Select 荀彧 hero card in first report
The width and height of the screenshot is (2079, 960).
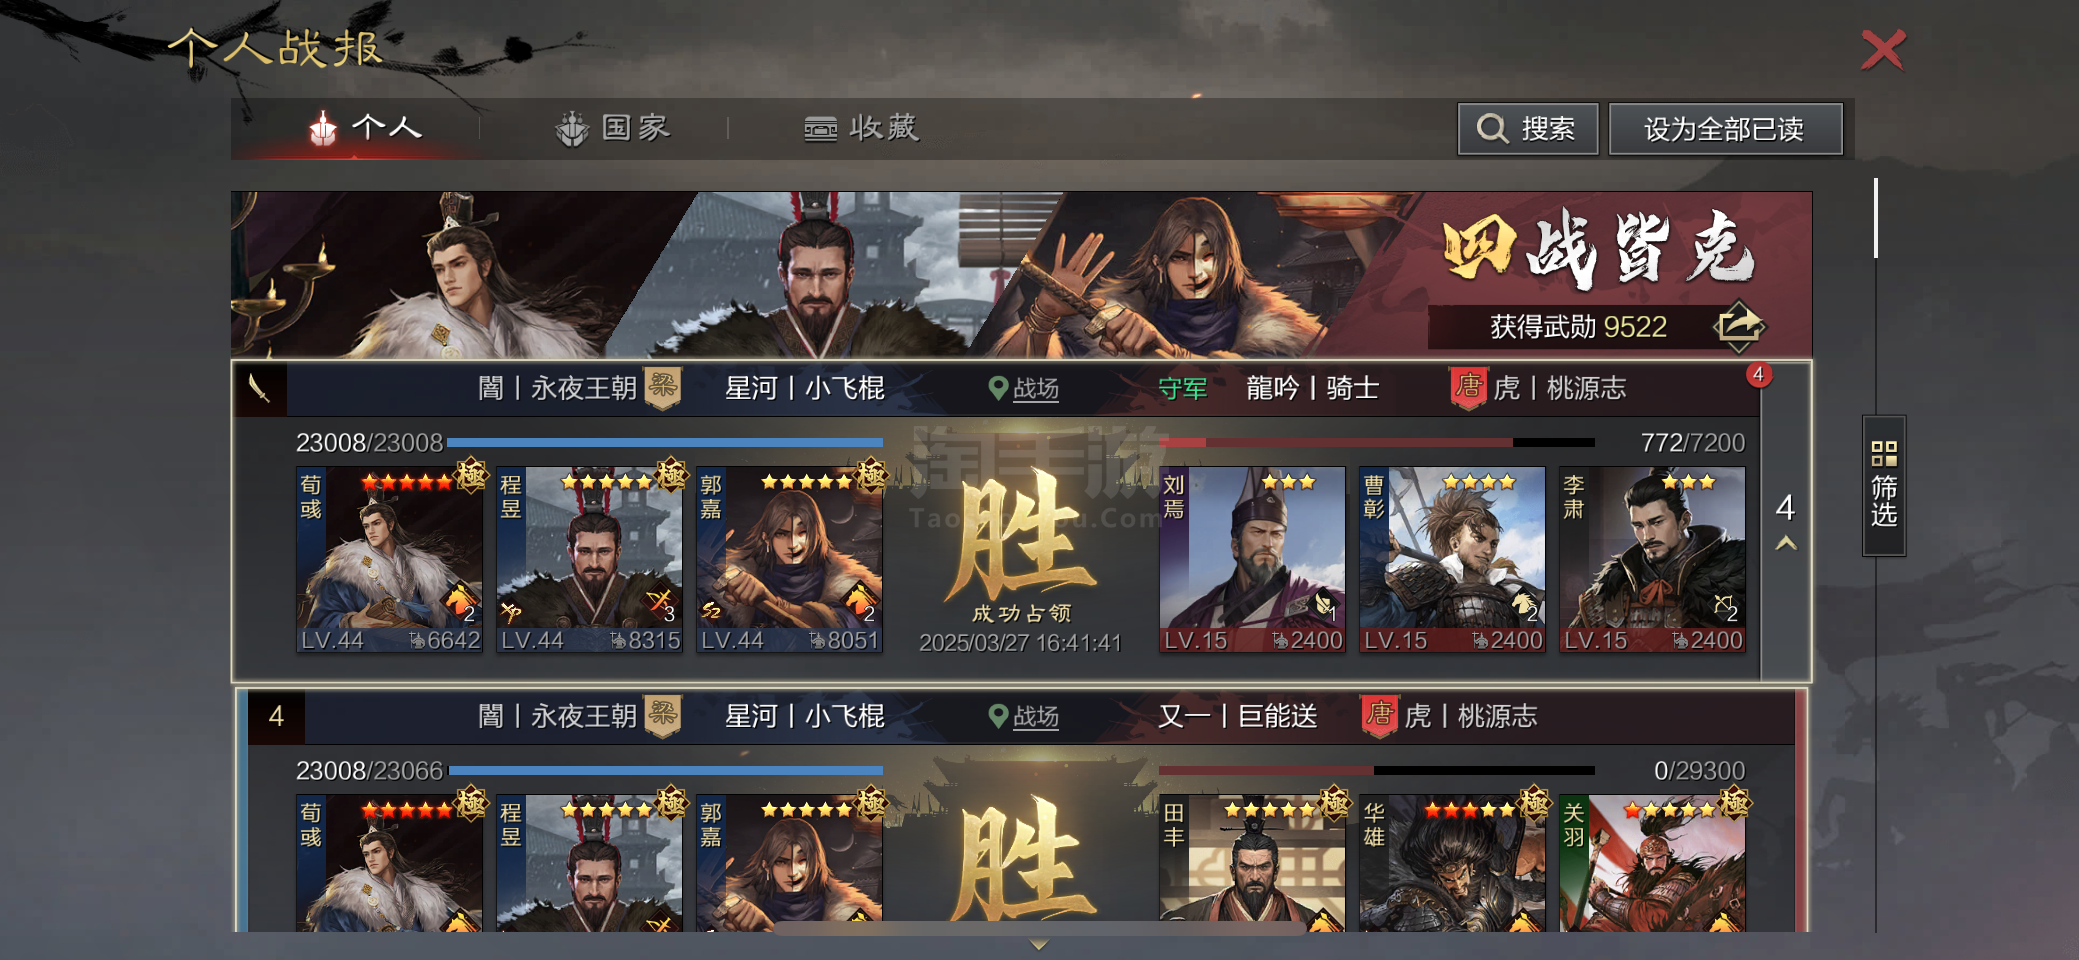pyautogui.click(x=389, y=559)
